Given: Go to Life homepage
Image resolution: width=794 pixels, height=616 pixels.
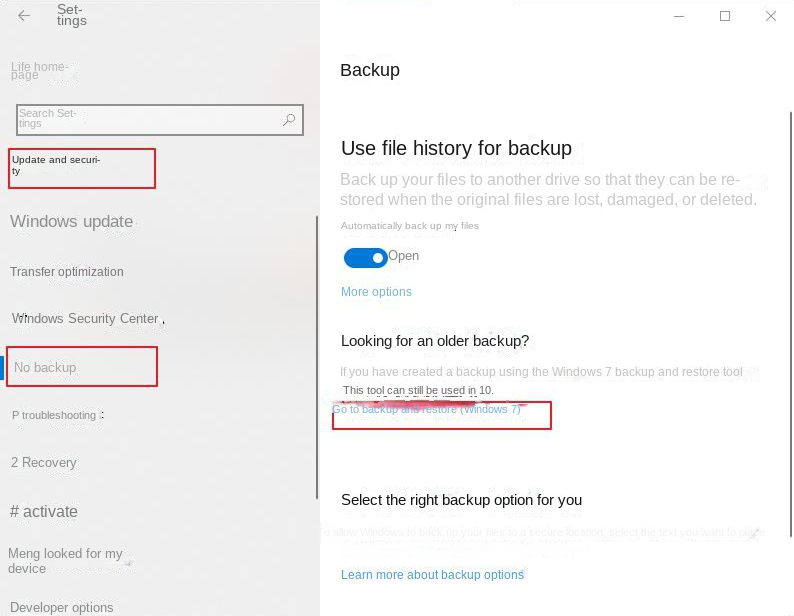Looking at the screenshot, I should click(x=40, y=71).
